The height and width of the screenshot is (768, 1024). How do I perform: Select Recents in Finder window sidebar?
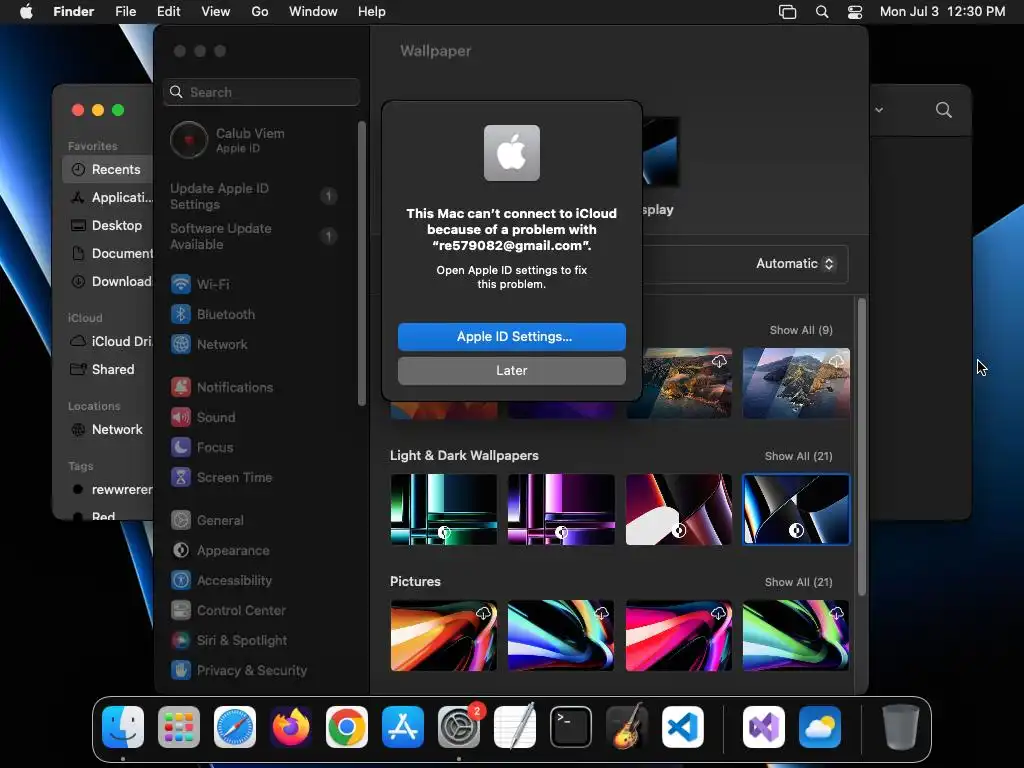click(x=108, y=170)
